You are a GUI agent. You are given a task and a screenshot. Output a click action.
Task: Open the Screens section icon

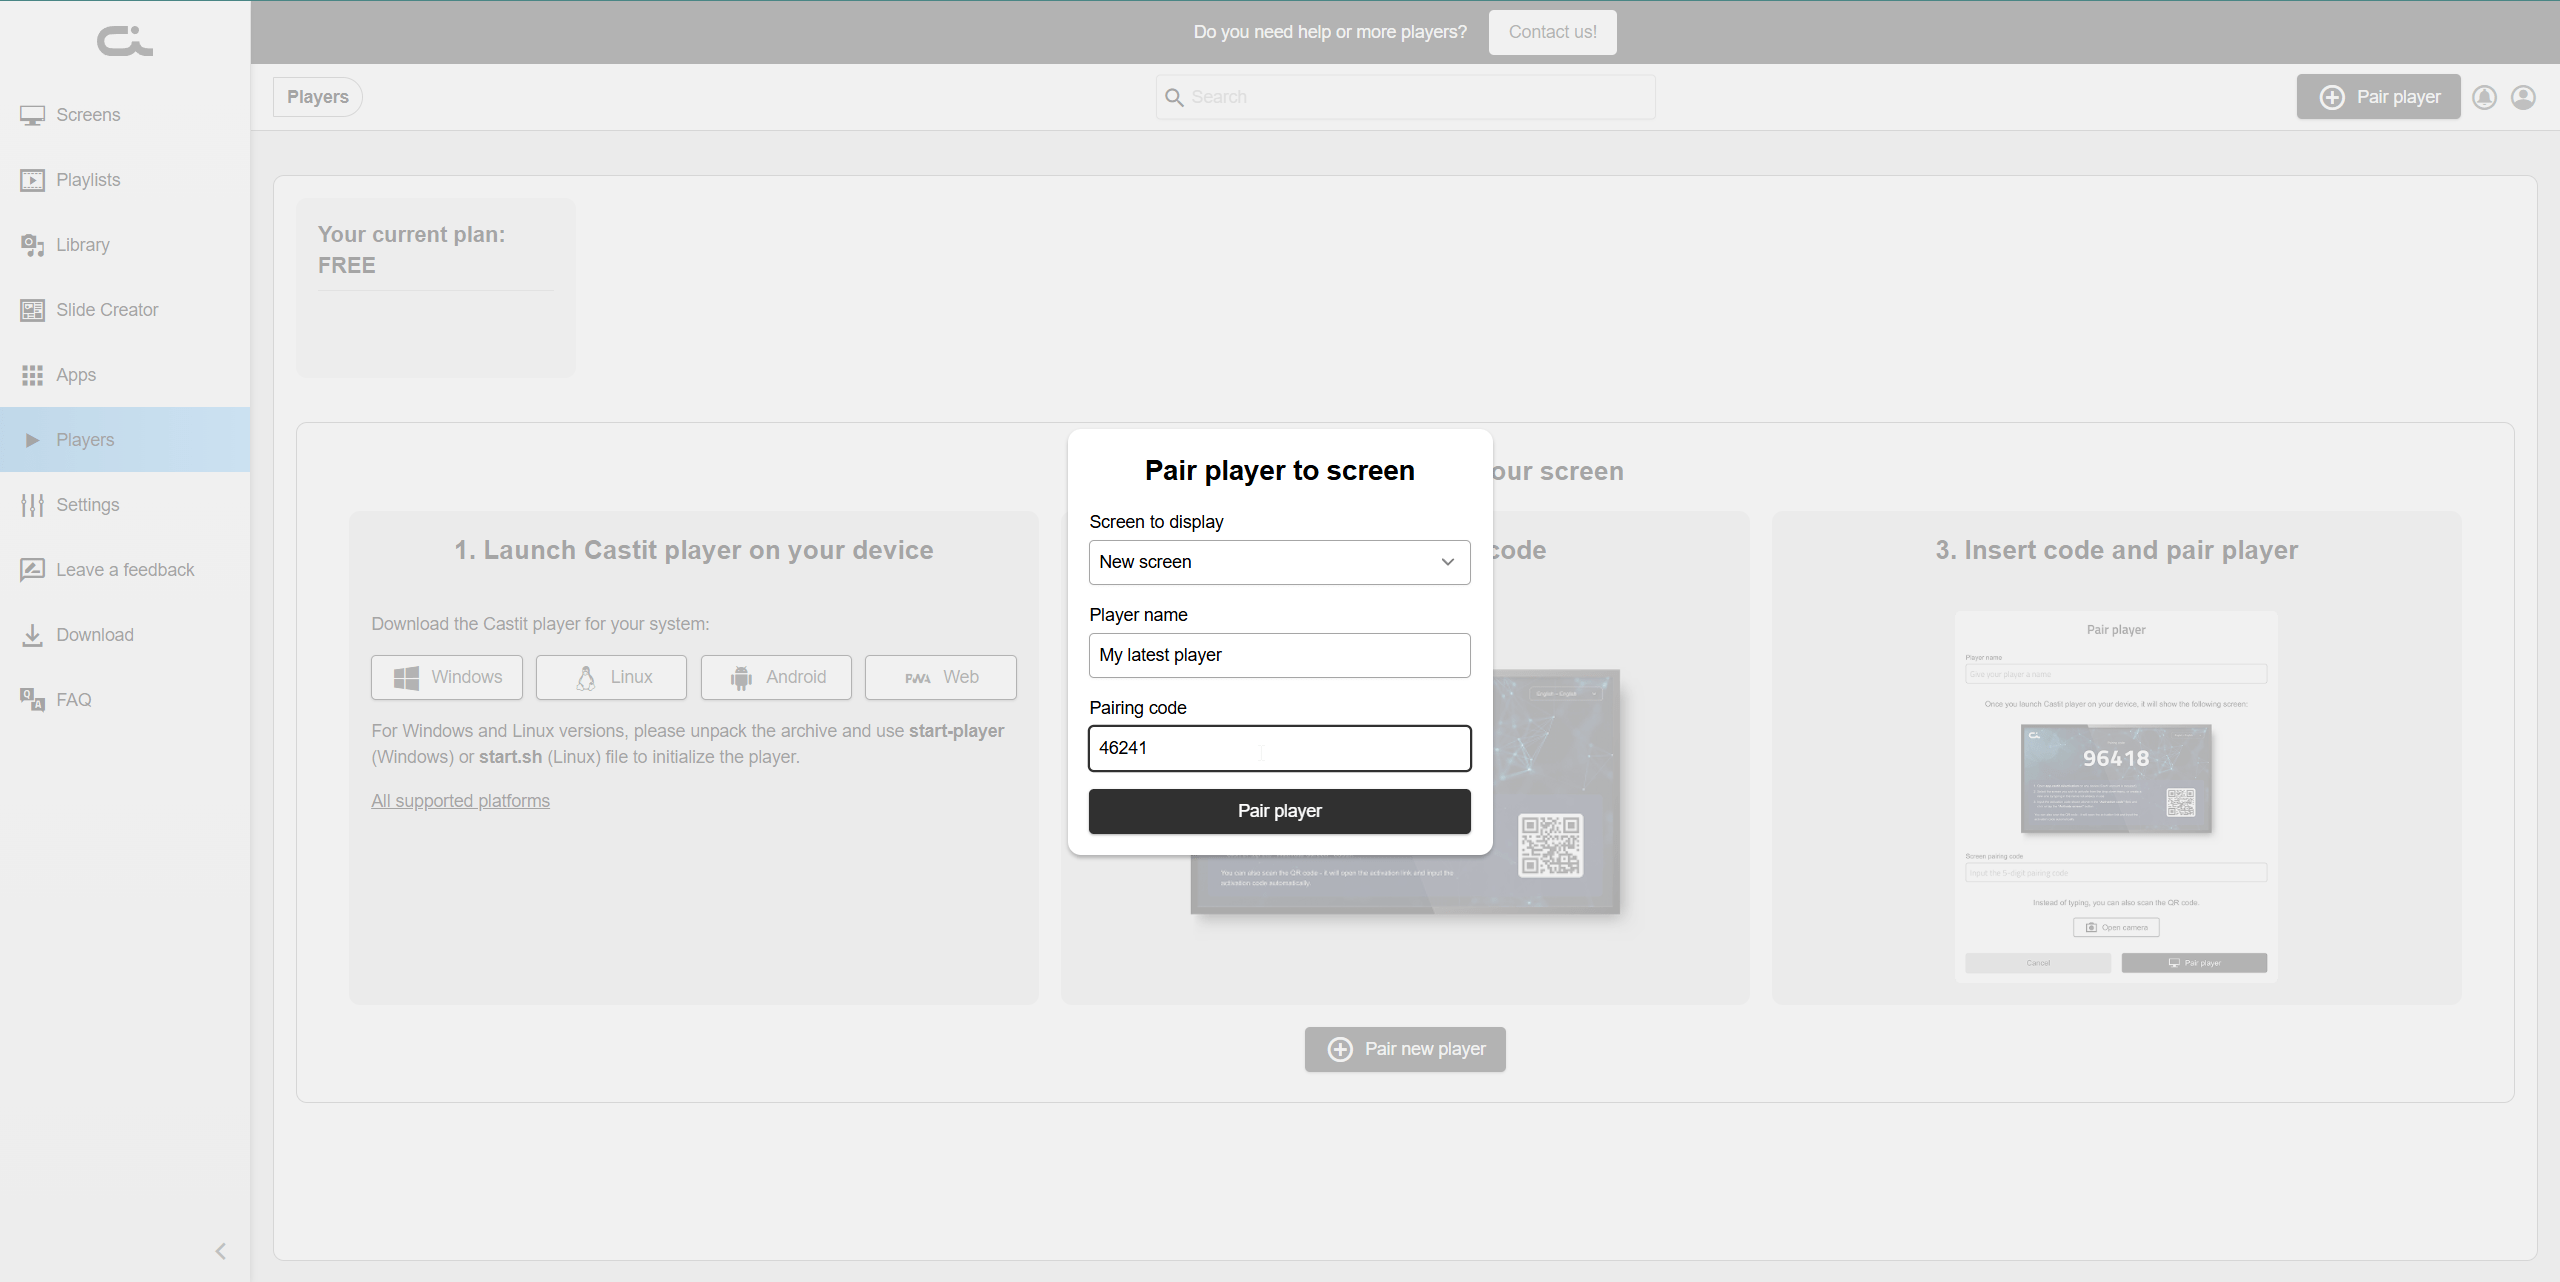click(32, 114)
